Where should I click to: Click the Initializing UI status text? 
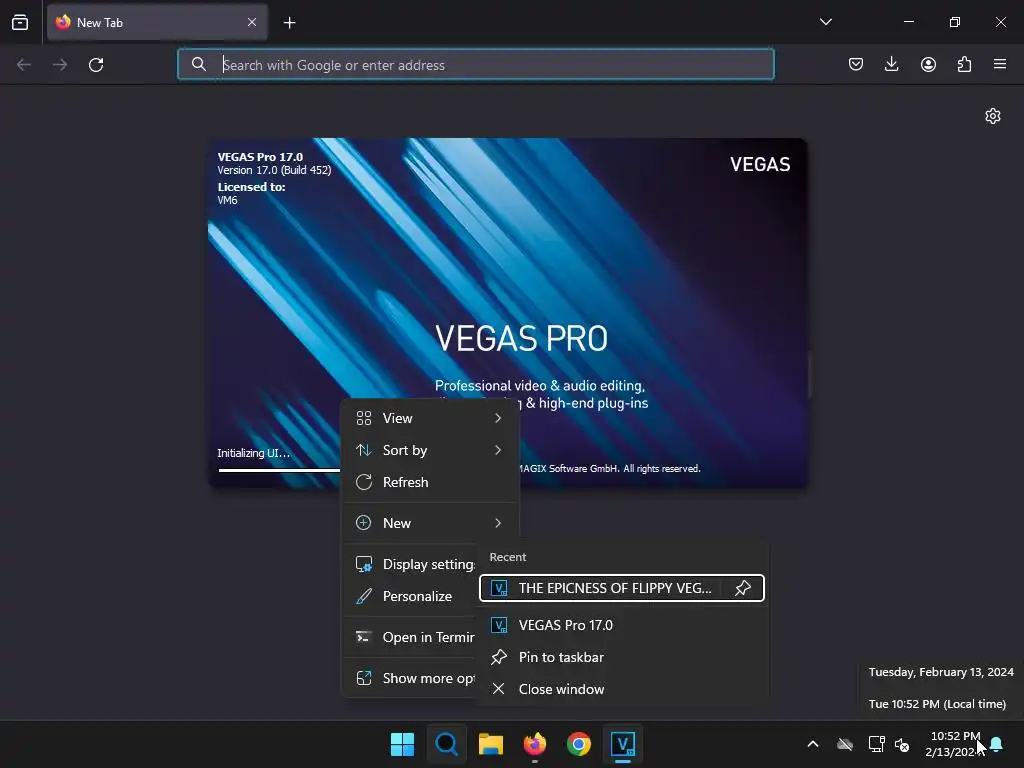click(253, 453)
